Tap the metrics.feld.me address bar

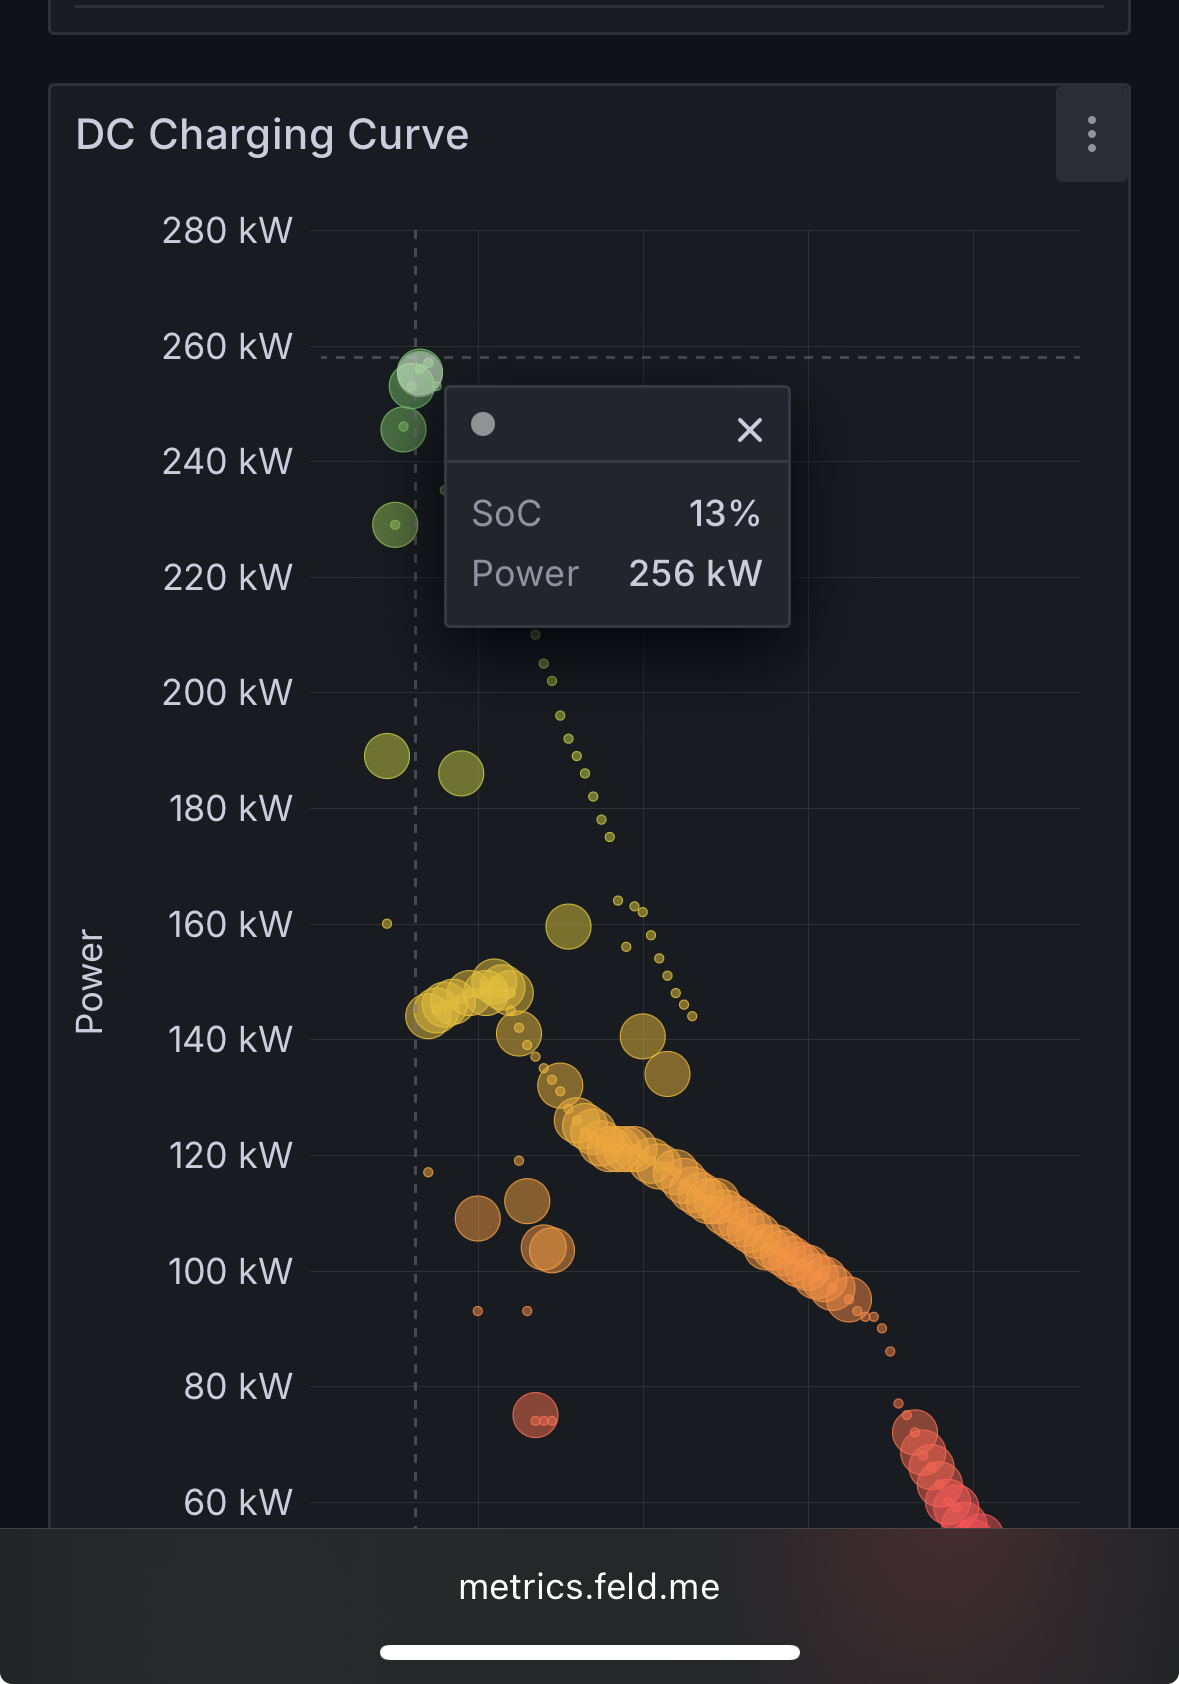click(x=589, y=1587)
